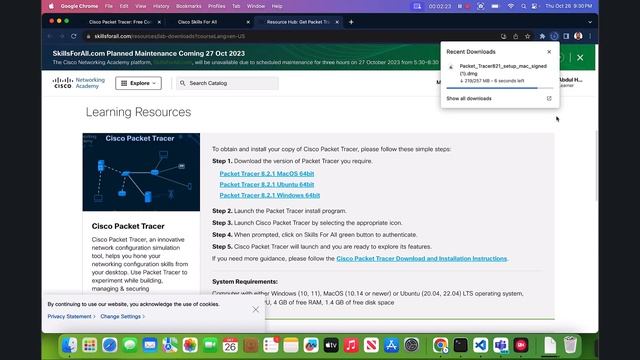Open the History menu
The width and height of the screenshot is (640, 360).
(x=161, y=6)
